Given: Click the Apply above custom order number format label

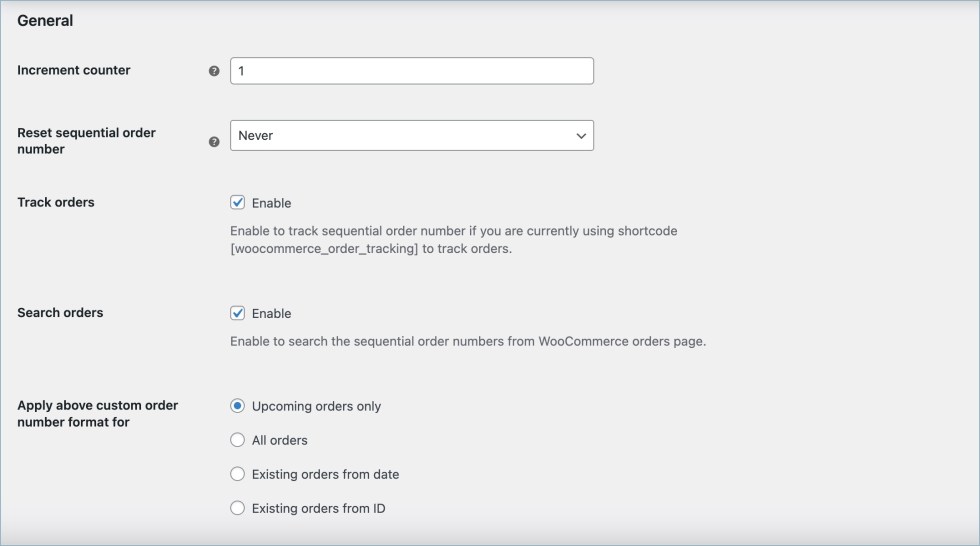Looking at the screenshot, I should click(97, 414).
